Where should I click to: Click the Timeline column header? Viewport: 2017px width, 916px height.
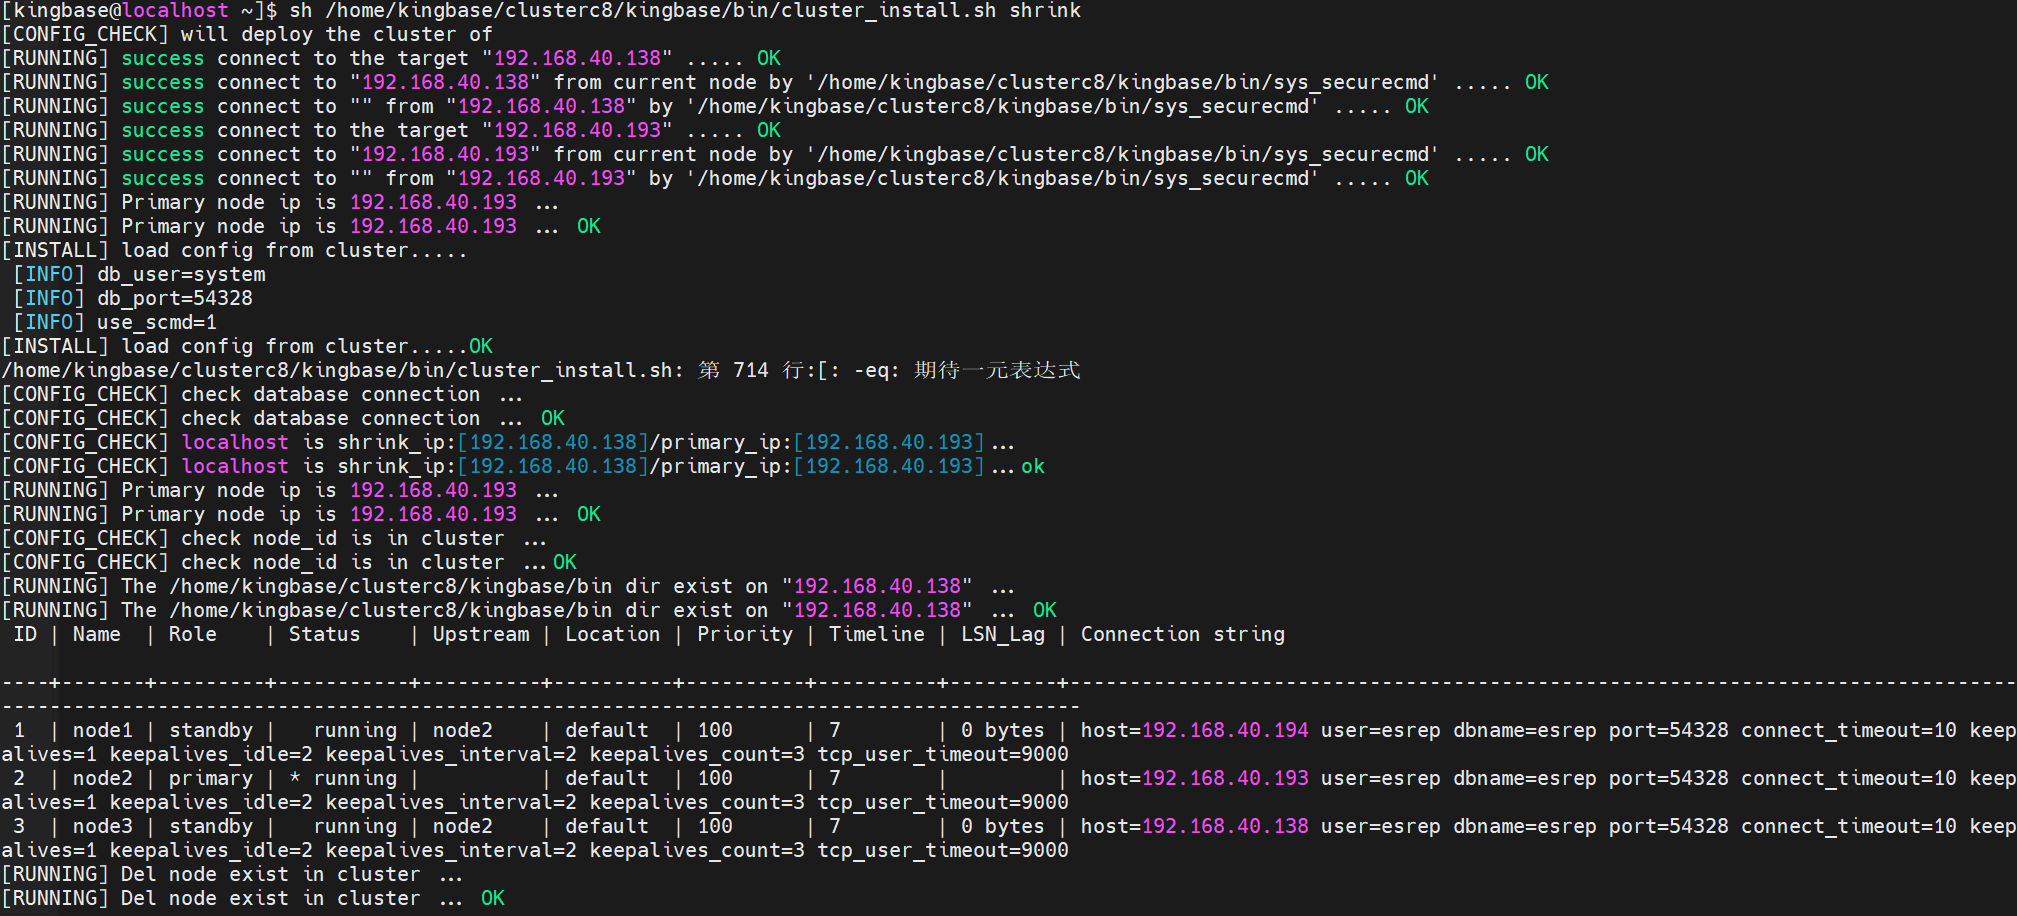(876, 635)
